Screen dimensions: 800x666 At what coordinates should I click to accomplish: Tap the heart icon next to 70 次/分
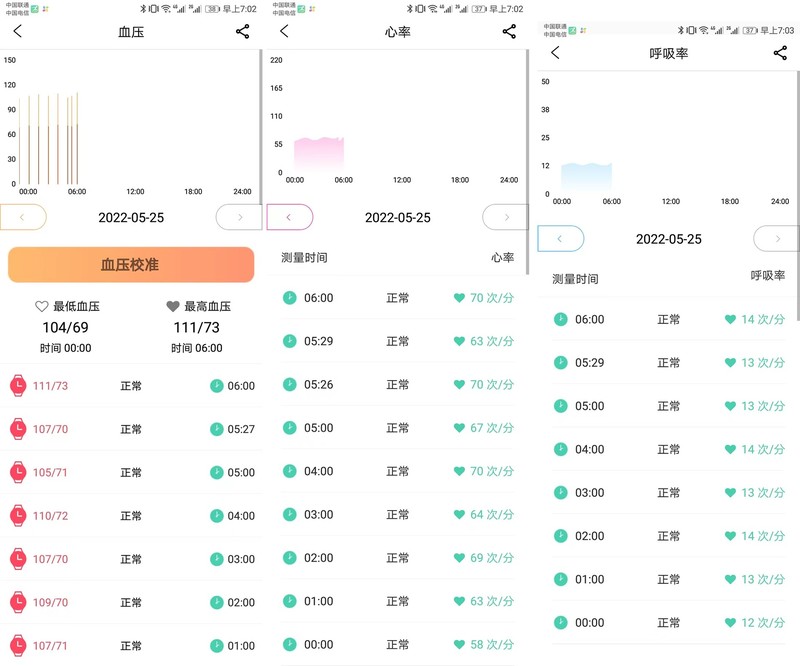459,298
